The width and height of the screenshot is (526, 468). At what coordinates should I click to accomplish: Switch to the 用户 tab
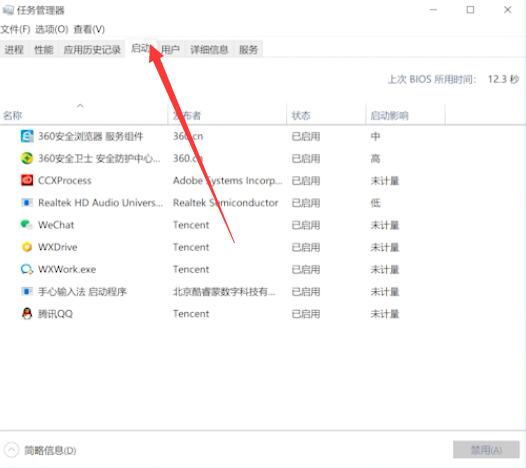[170, 50]
